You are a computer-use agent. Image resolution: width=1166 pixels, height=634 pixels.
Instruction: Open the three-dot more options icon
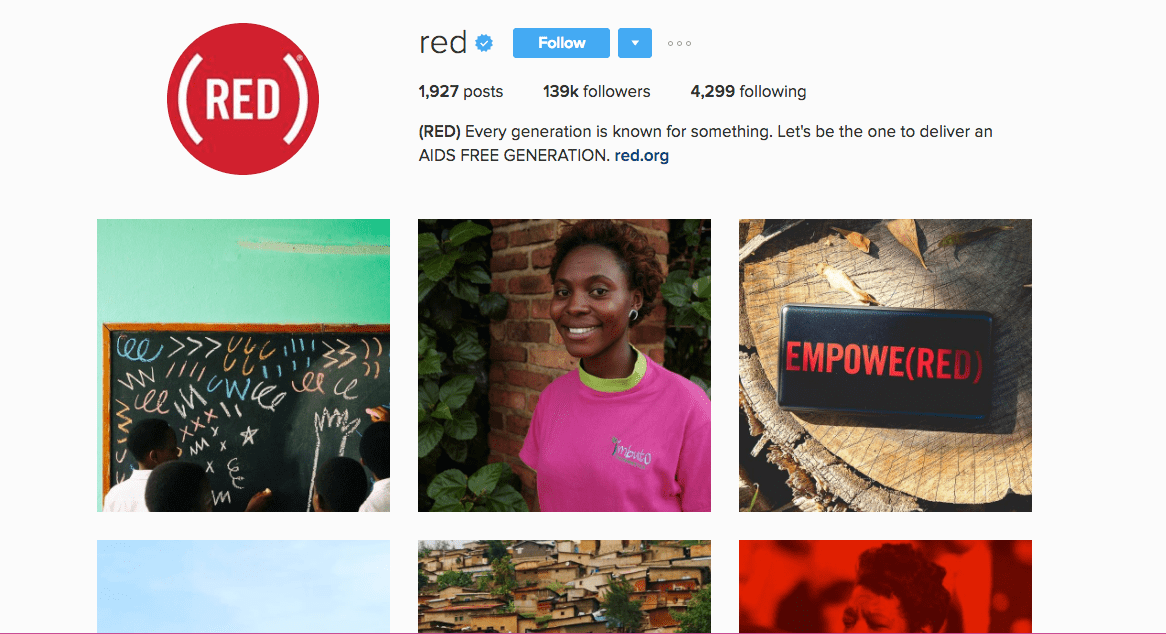click(679, 43)
